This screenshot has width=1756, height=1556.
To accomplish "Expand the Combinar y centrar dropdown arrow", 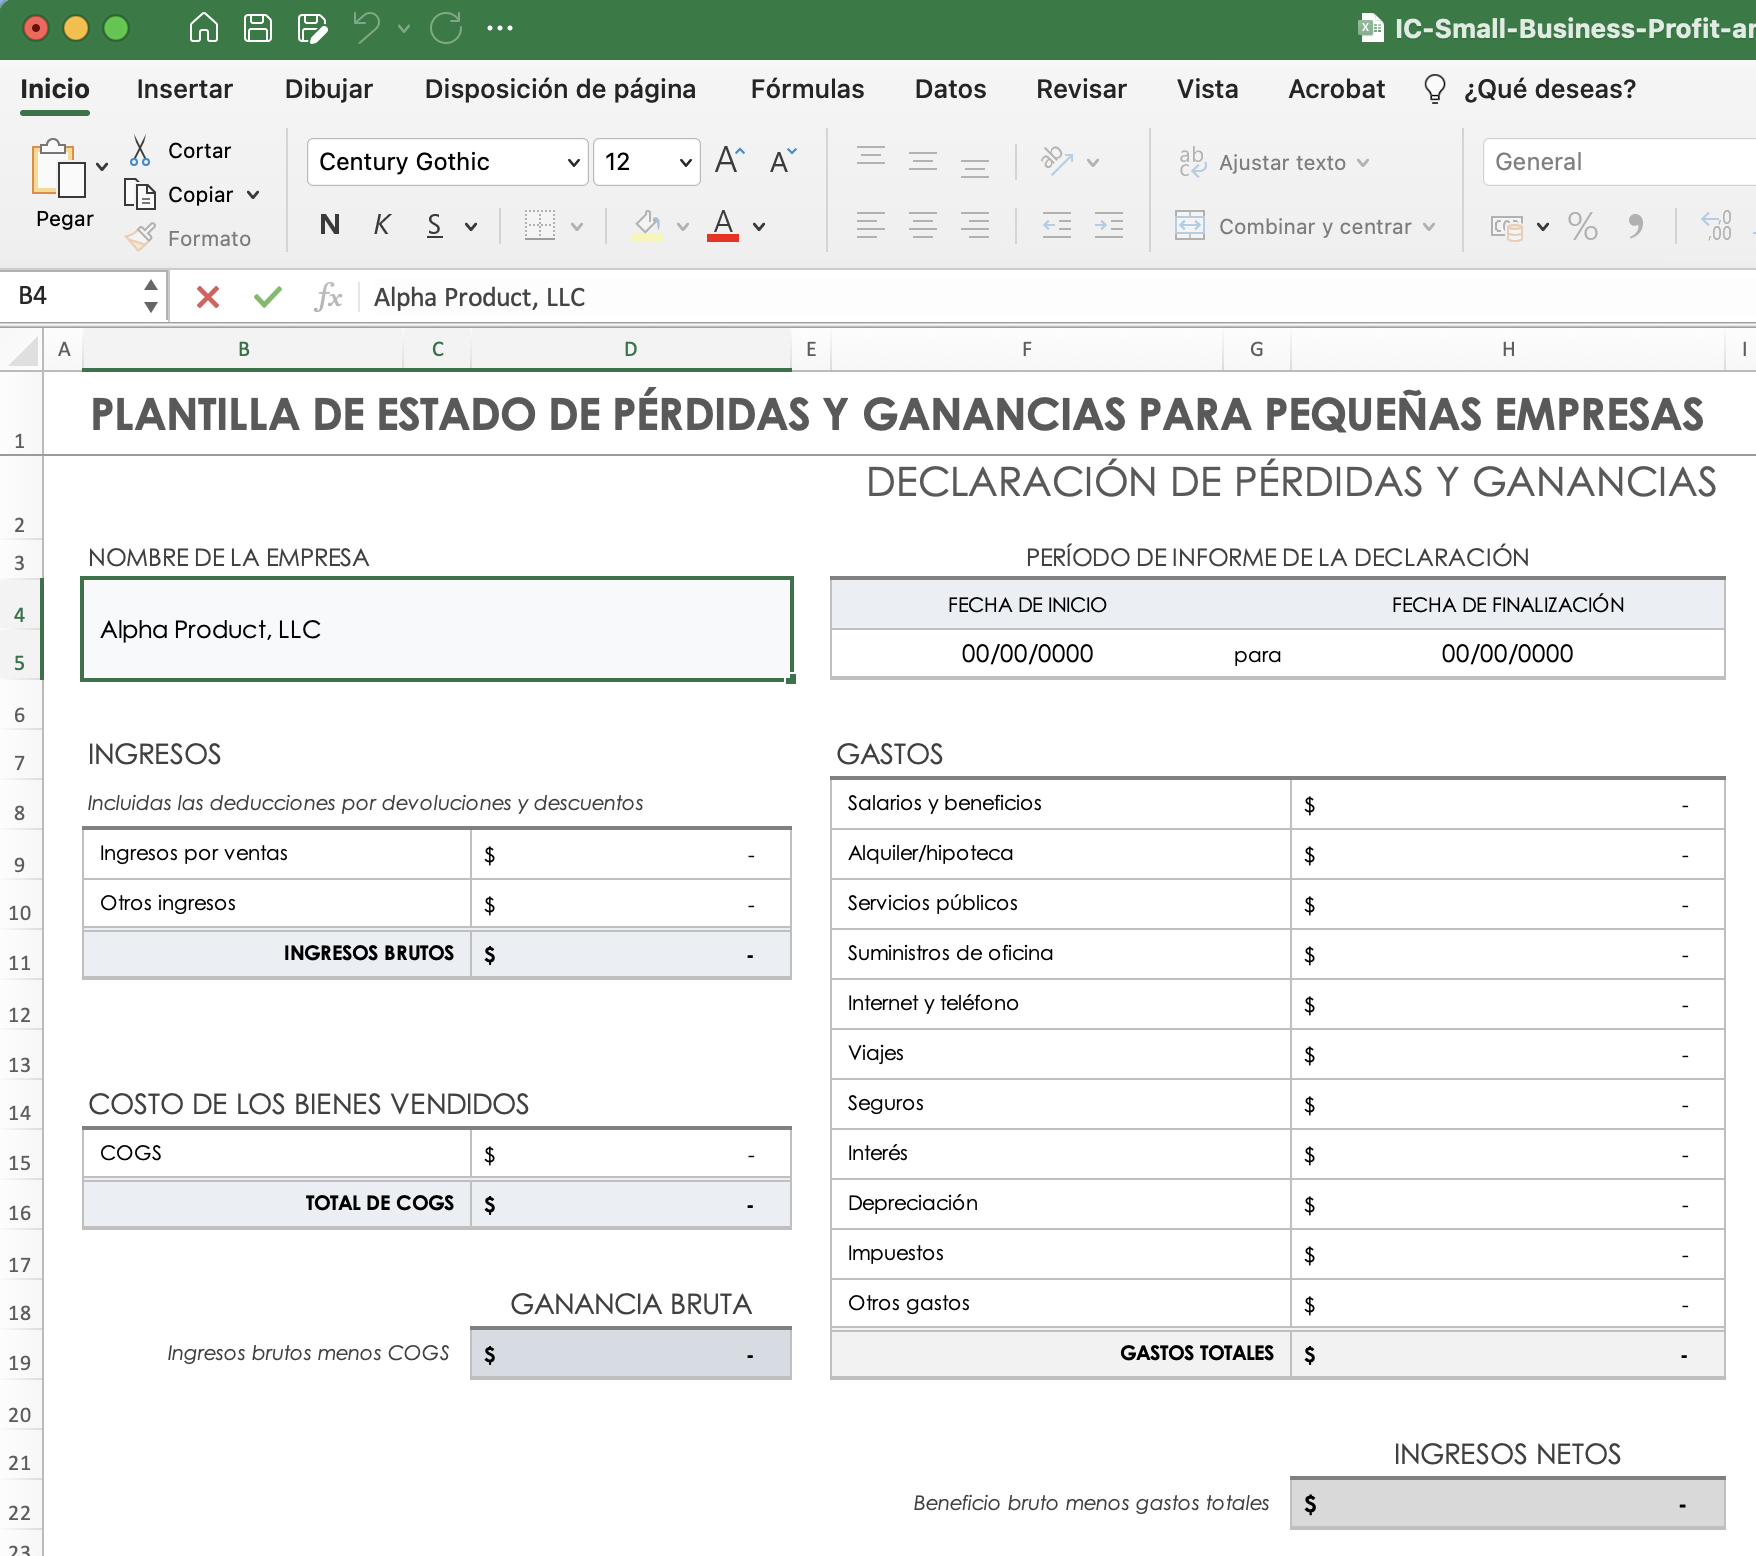I will click(1429, 227).
